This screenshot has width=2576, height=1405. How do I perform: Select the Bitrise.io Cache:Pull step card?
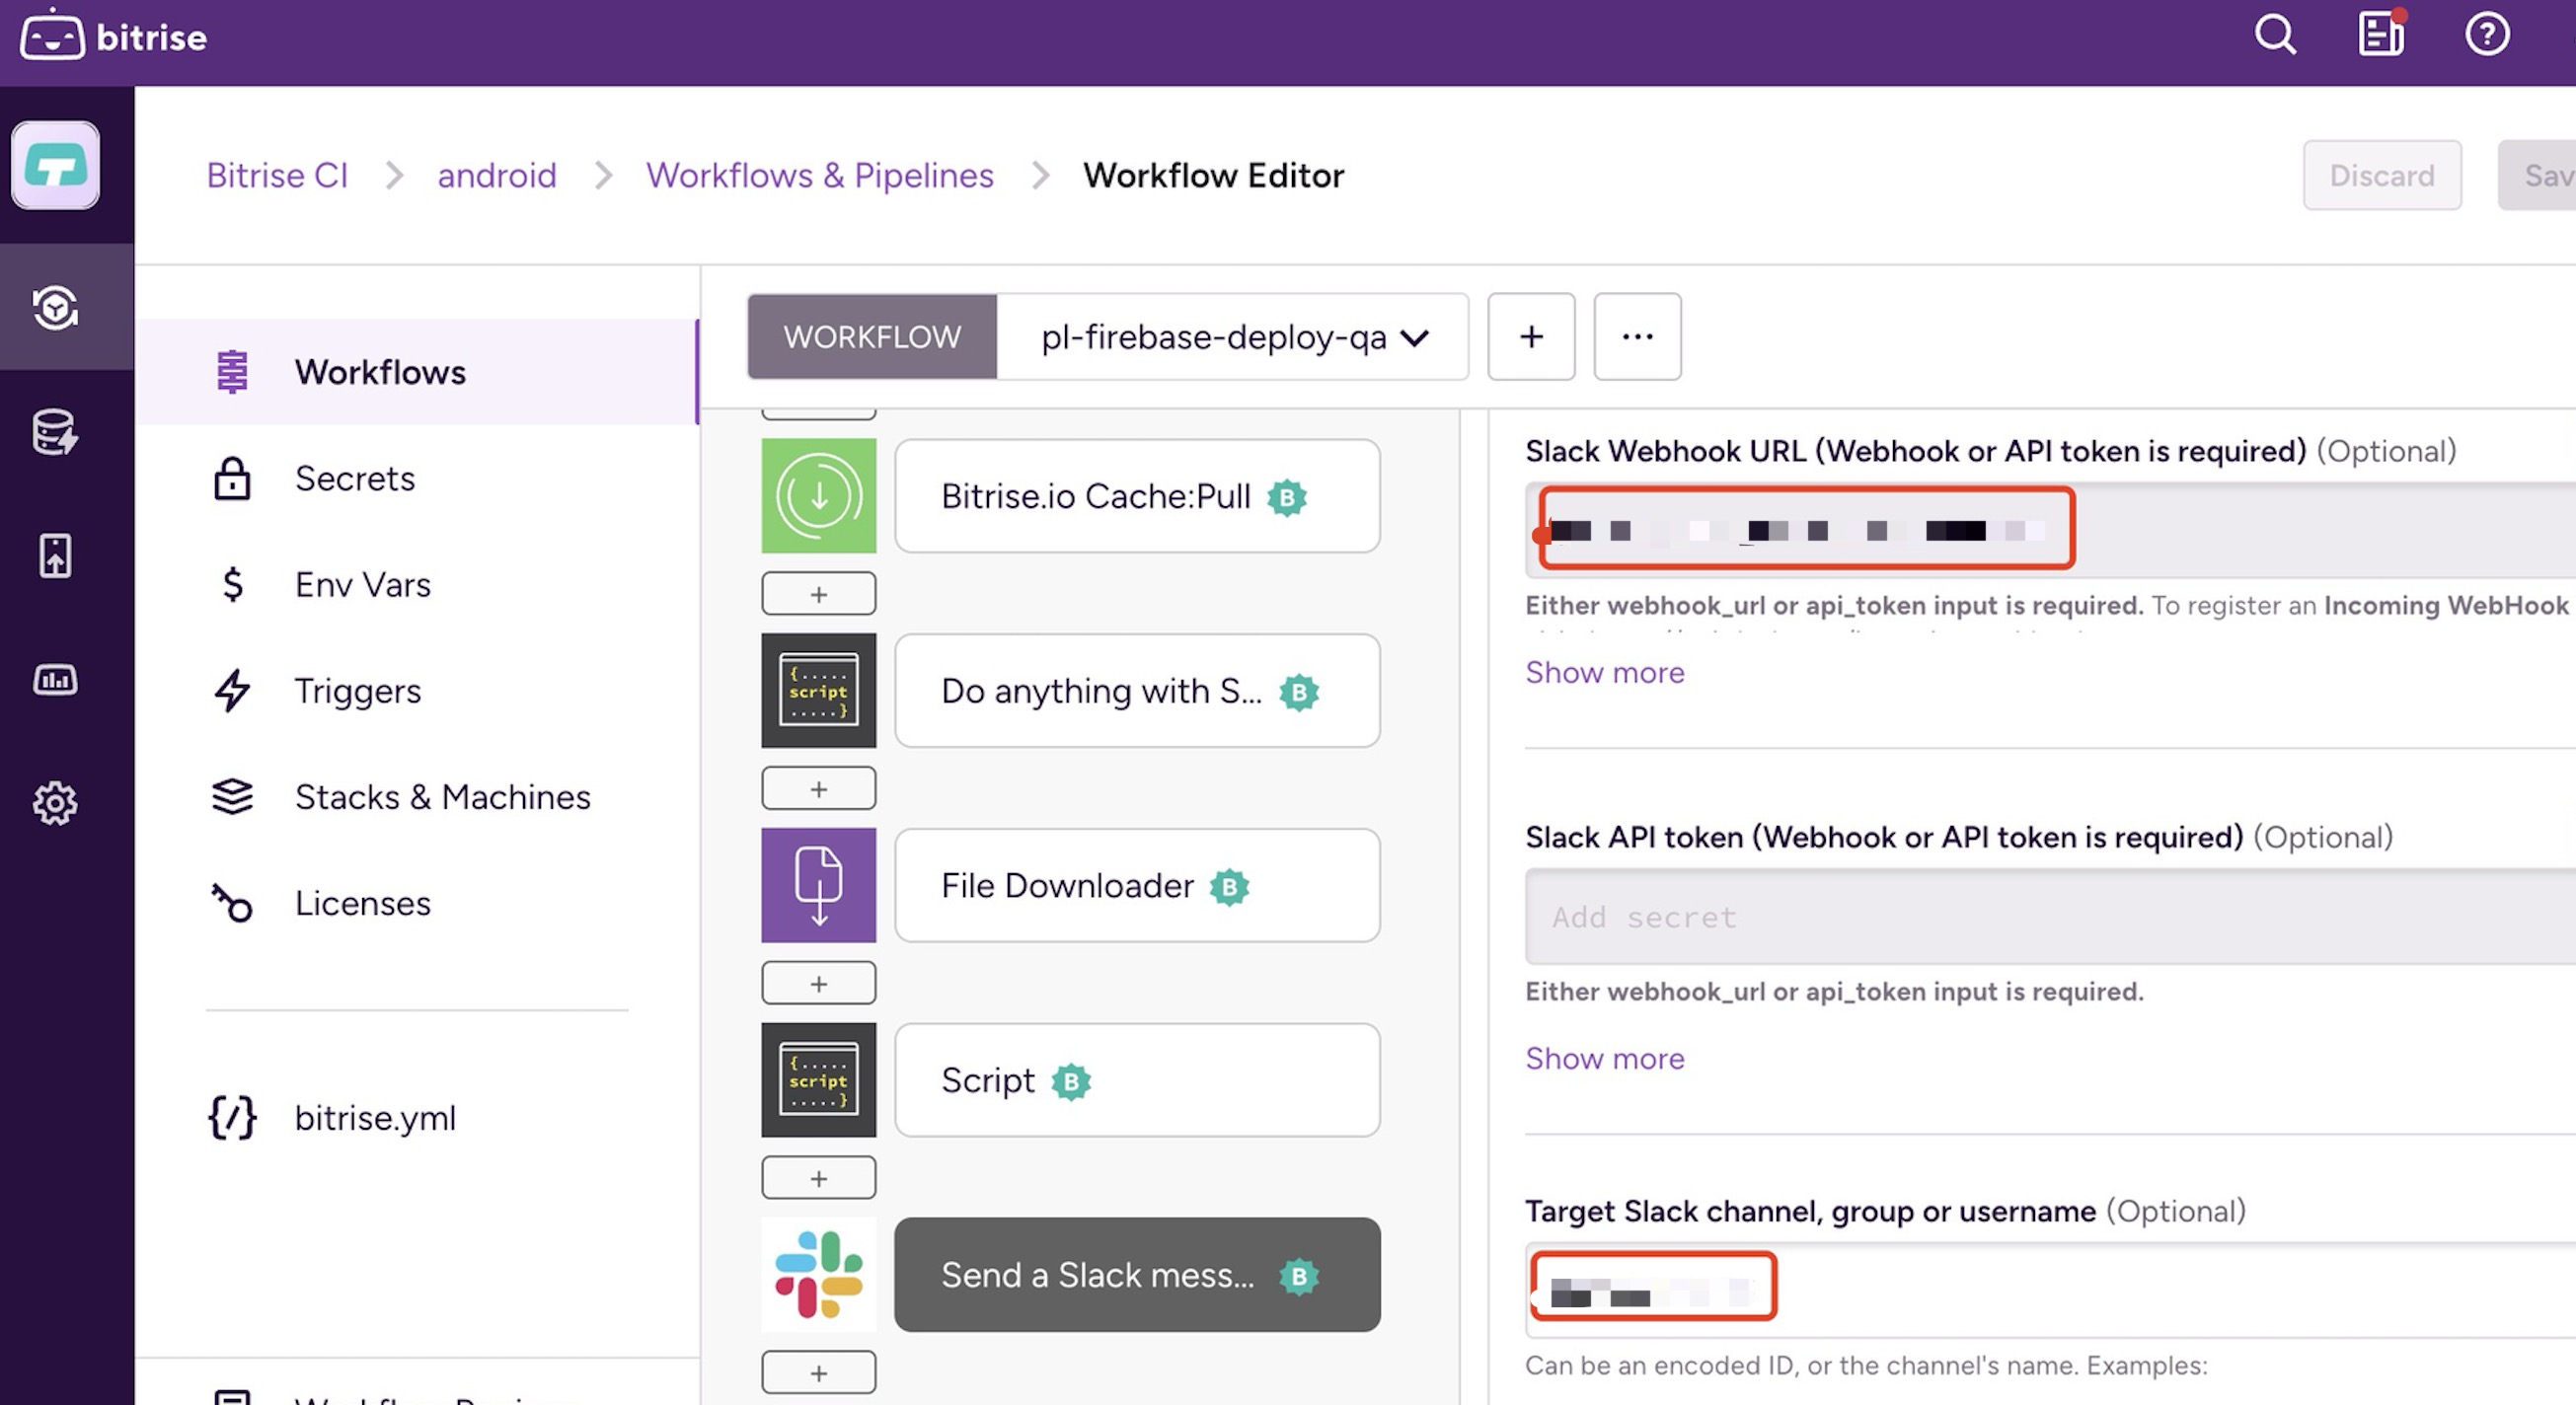tap(1137, 496)
